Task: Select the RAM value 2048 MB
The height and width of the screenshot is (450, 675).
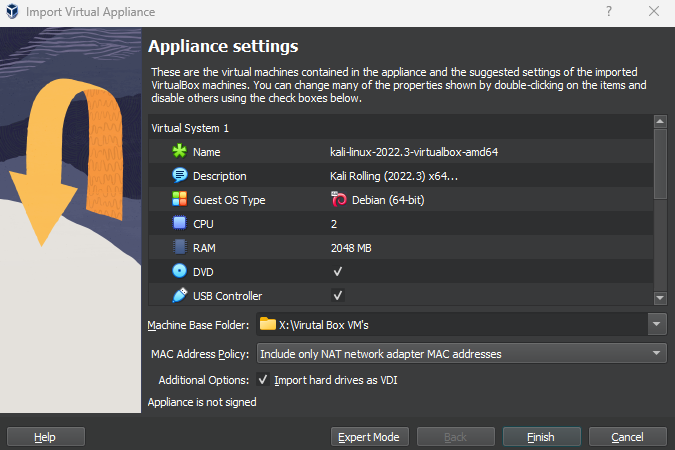Action: (x=351, y=248)
